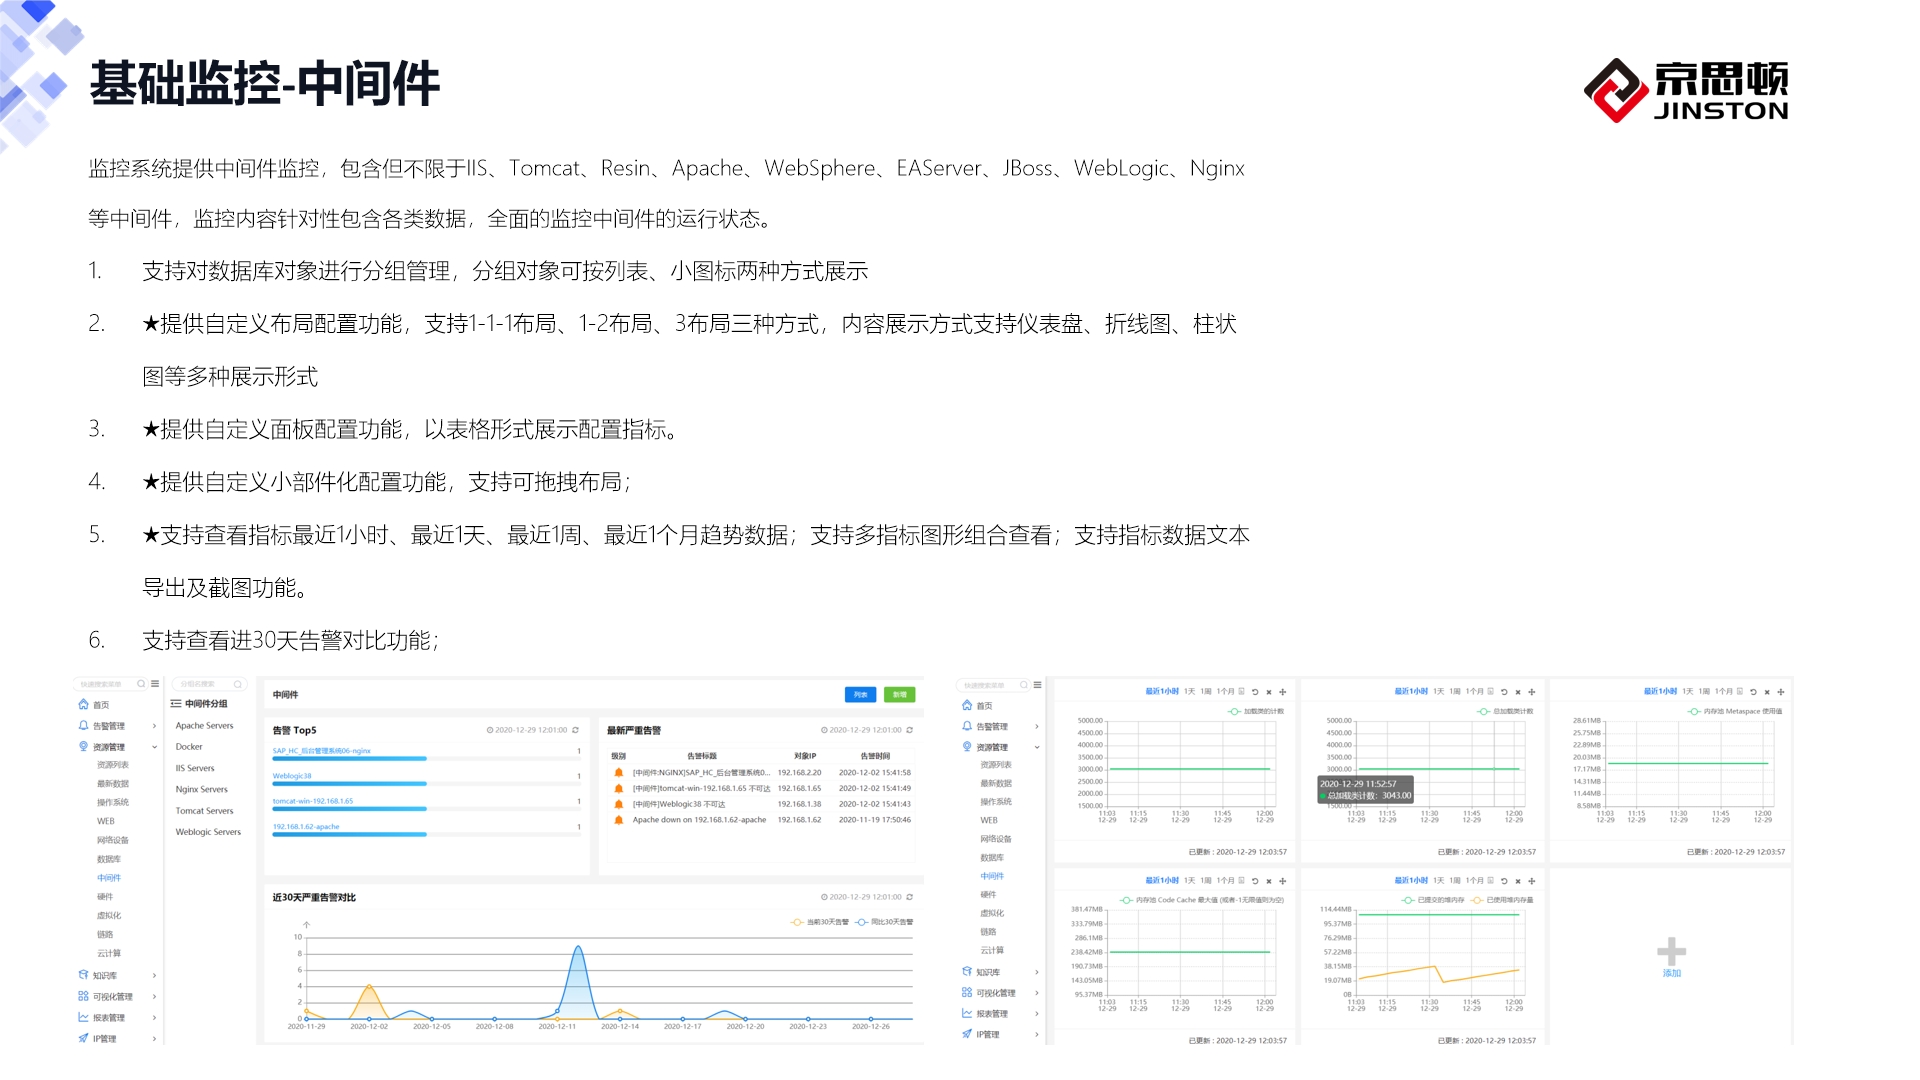Click the search magnifier in the 分组名搜索 box
The height and width of the screenshot is (1080, 1920).
tap(237, 684)
